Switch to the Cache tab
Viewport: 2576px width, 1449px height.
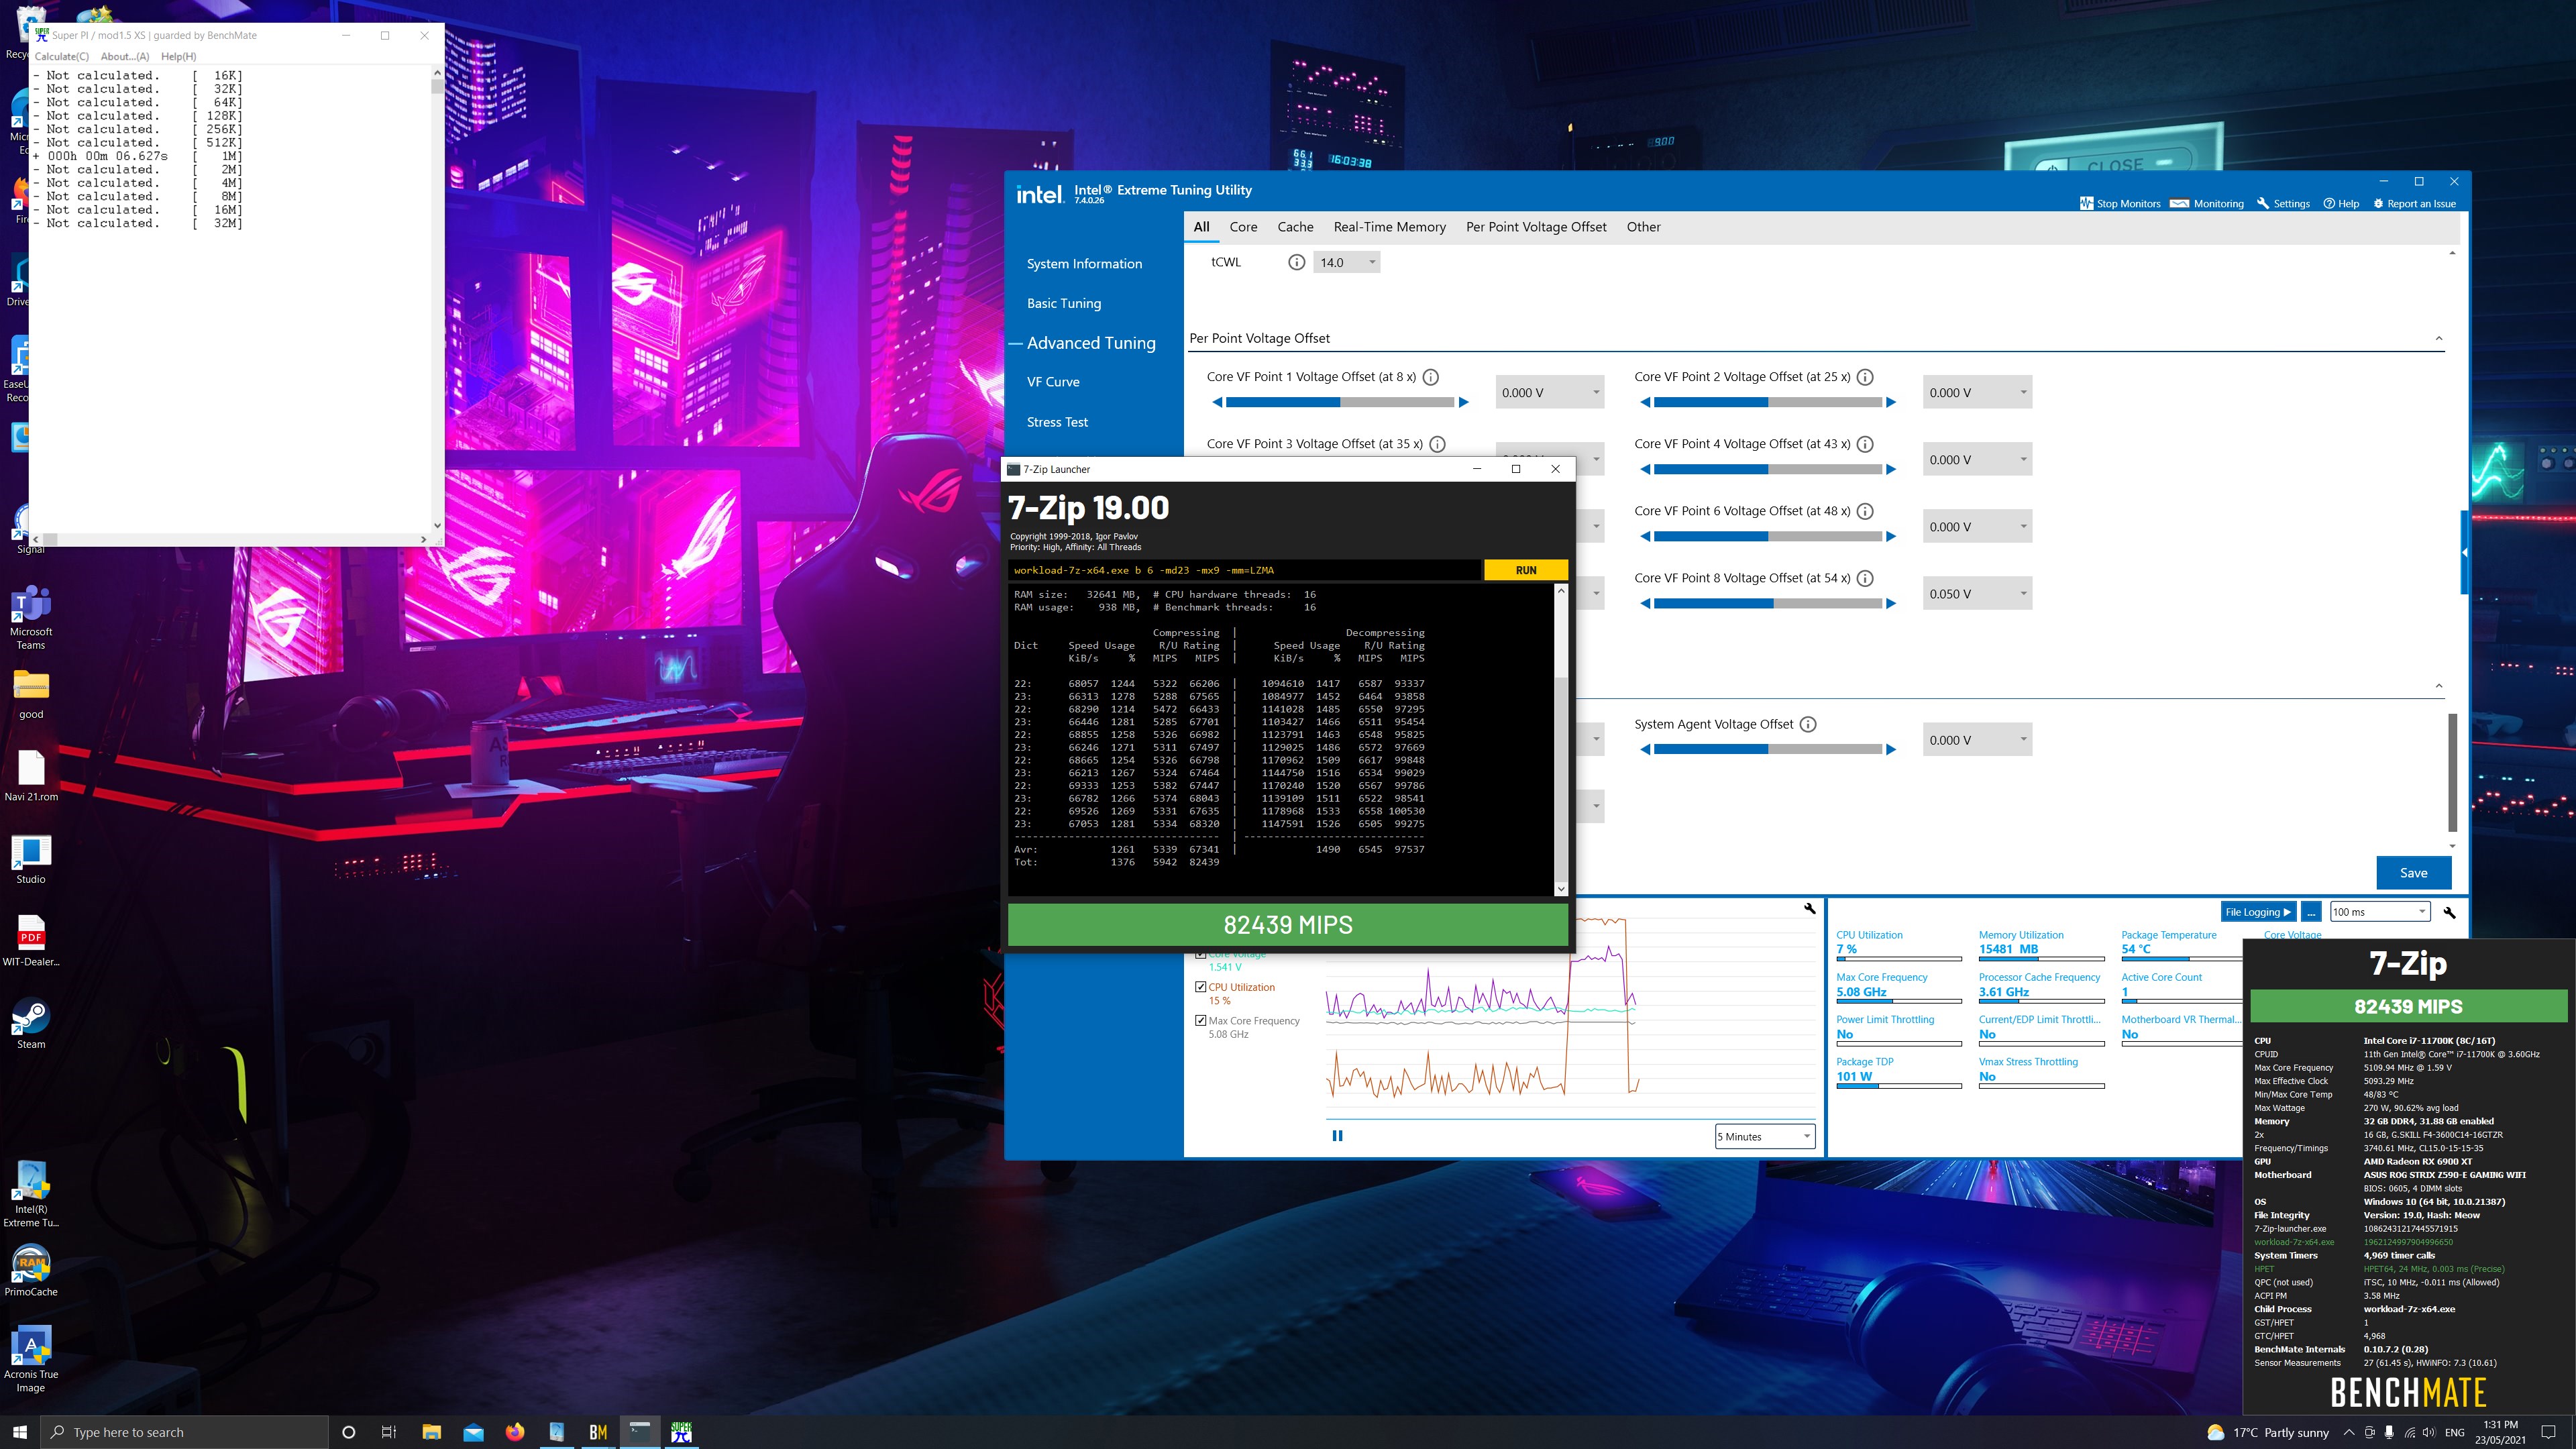tap(1295, 227)
